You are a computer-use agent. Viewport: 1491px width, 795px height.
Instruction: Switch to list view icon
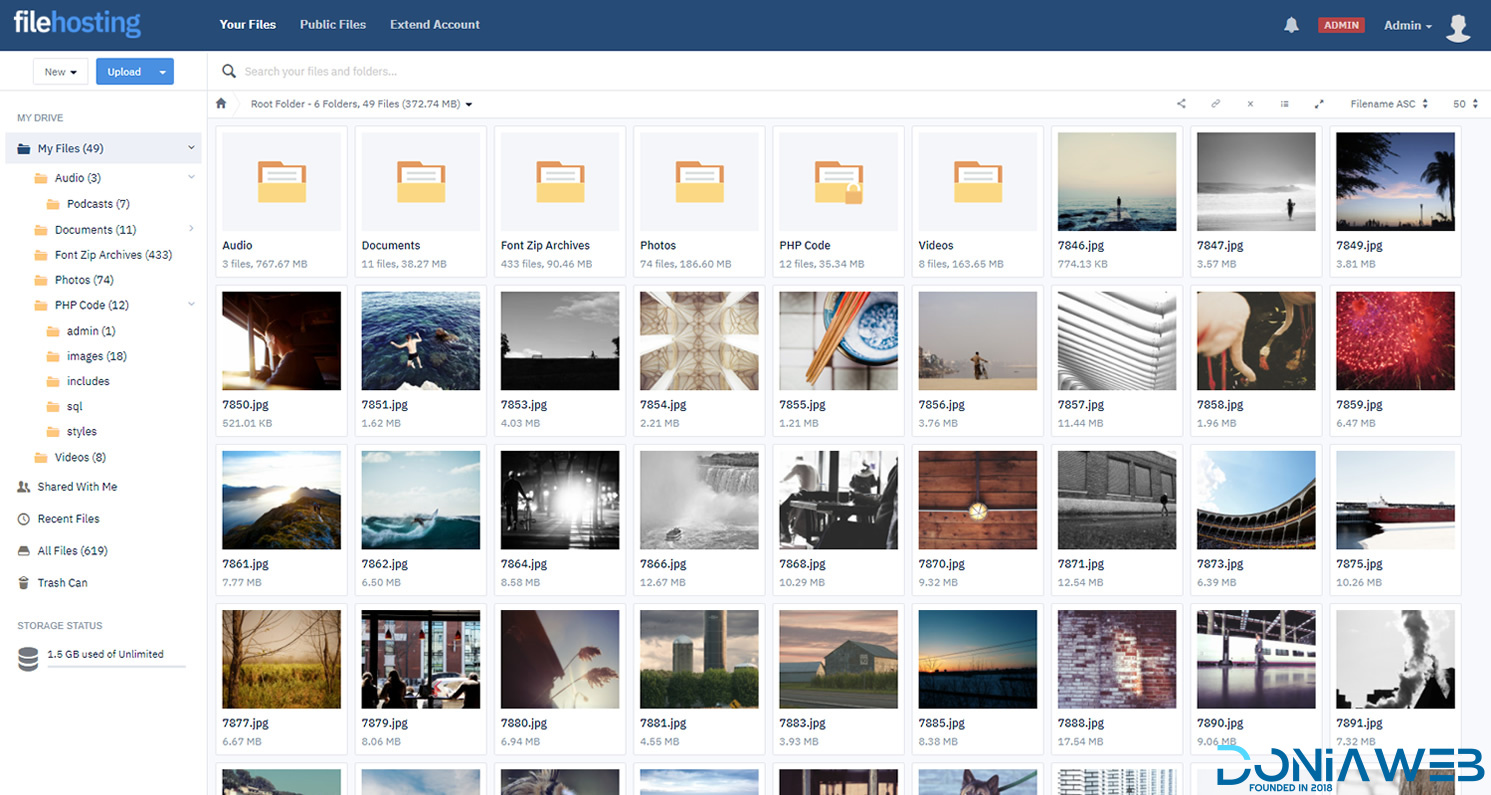coord(1284,104)
